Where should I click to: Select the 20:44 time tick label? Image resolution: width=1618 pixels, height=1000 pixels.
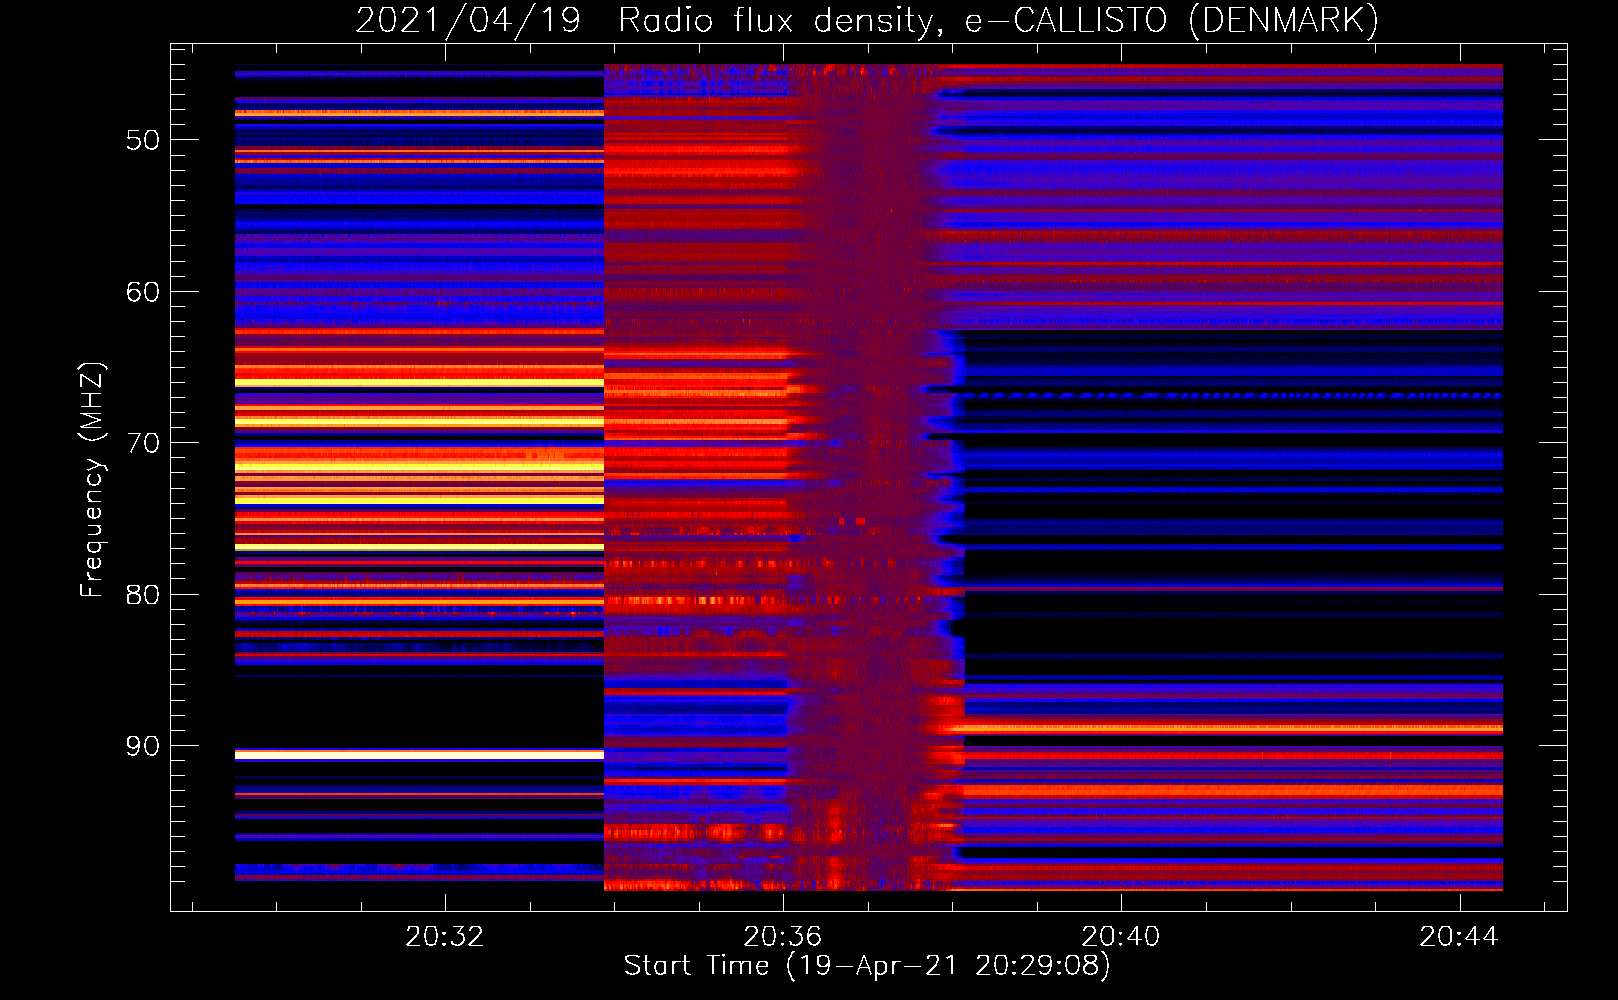click(1459, 936)
